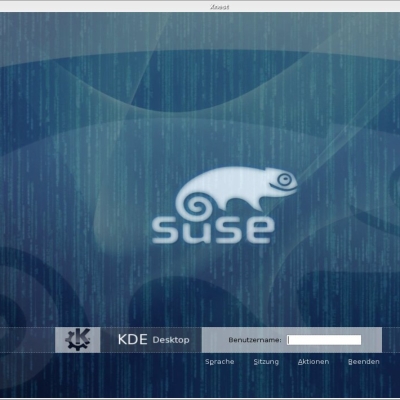Click the KDE gear logo icon

78,340
